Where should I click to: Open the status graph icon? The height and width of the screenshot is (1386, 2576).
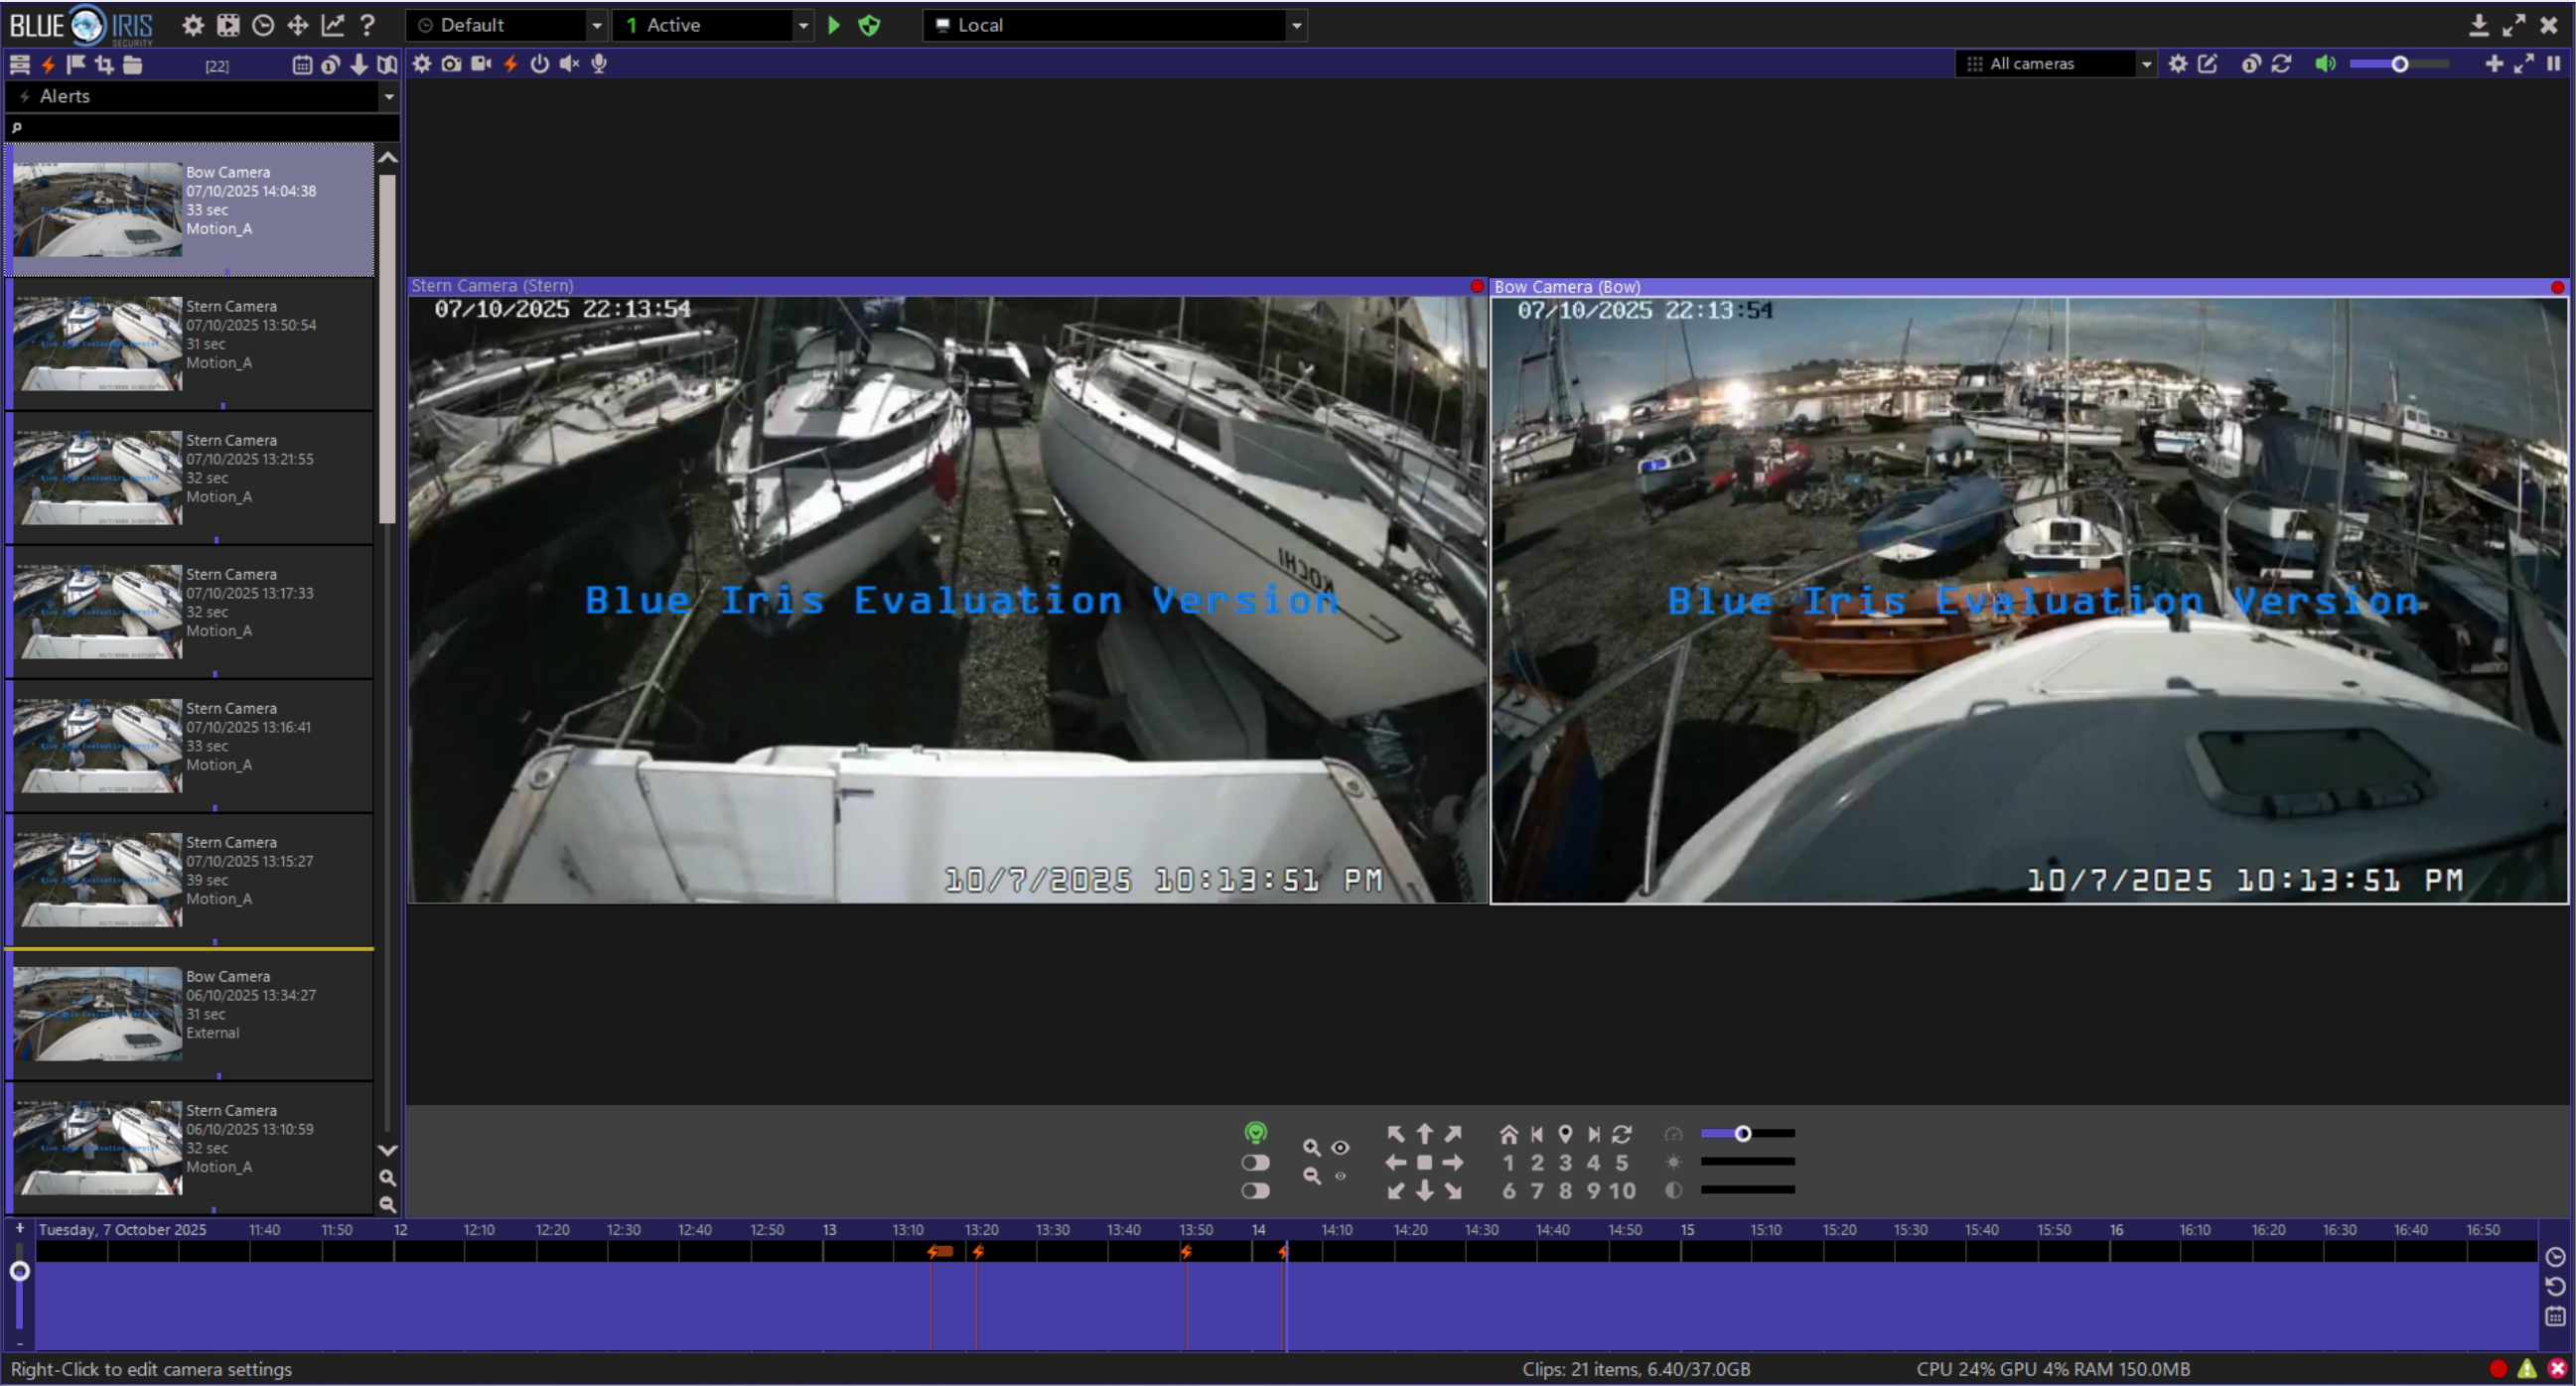[332, 25]
